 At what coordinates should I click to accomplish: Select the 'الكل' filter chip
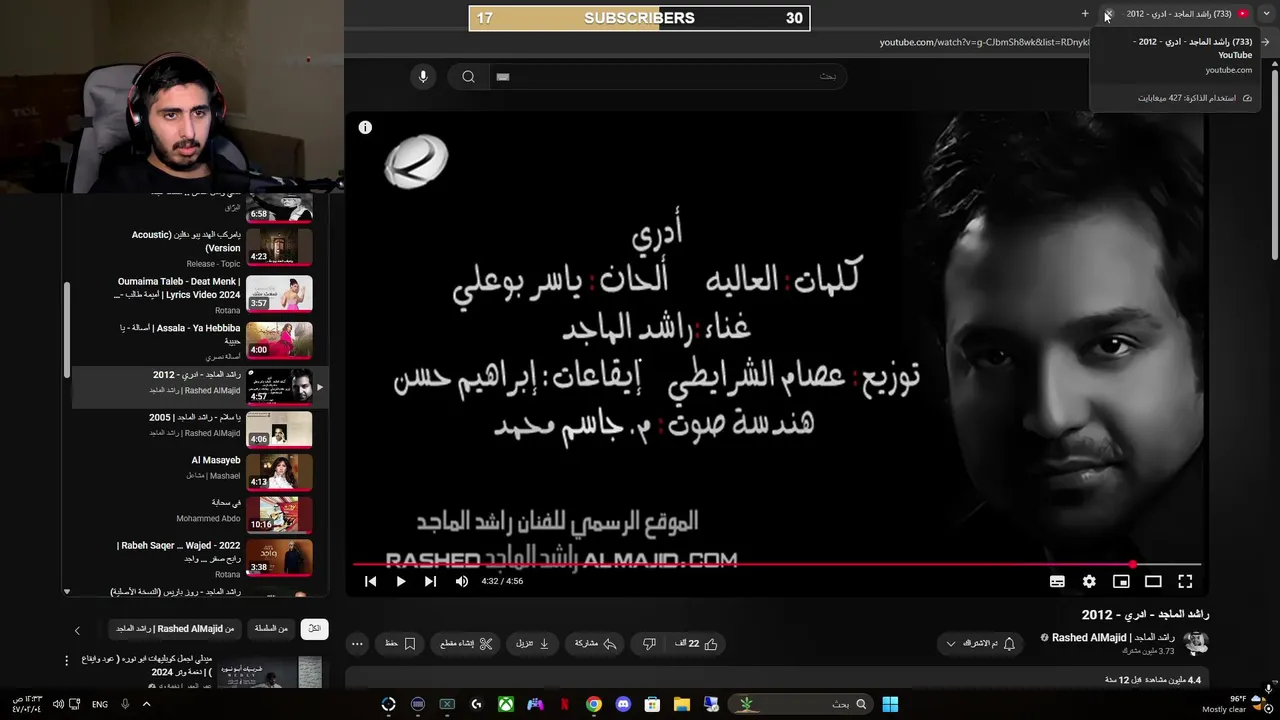click(314, 629)
